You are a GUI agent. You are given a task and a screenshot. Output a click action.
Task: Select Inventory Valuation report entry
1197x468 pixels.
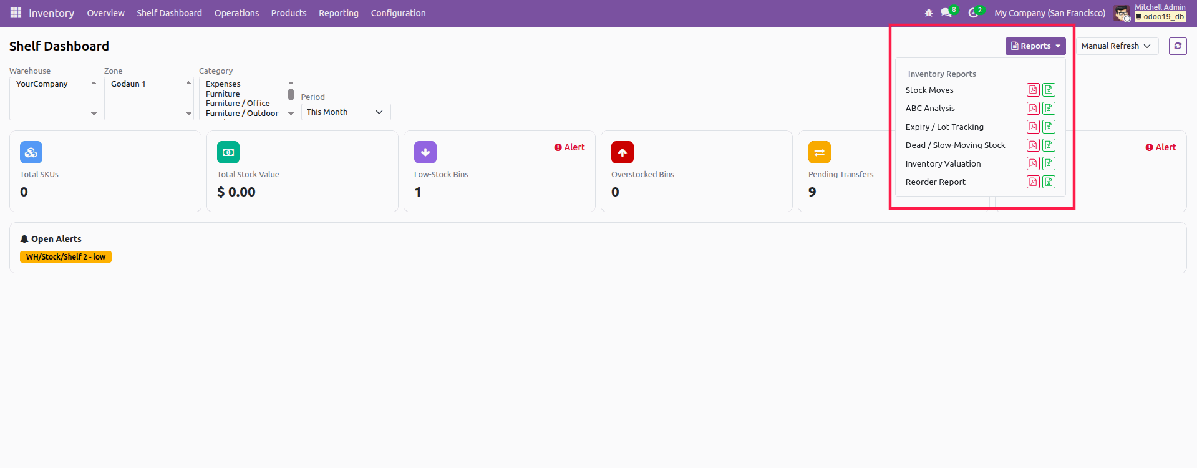pyautogui.click(x=943, y=163)
